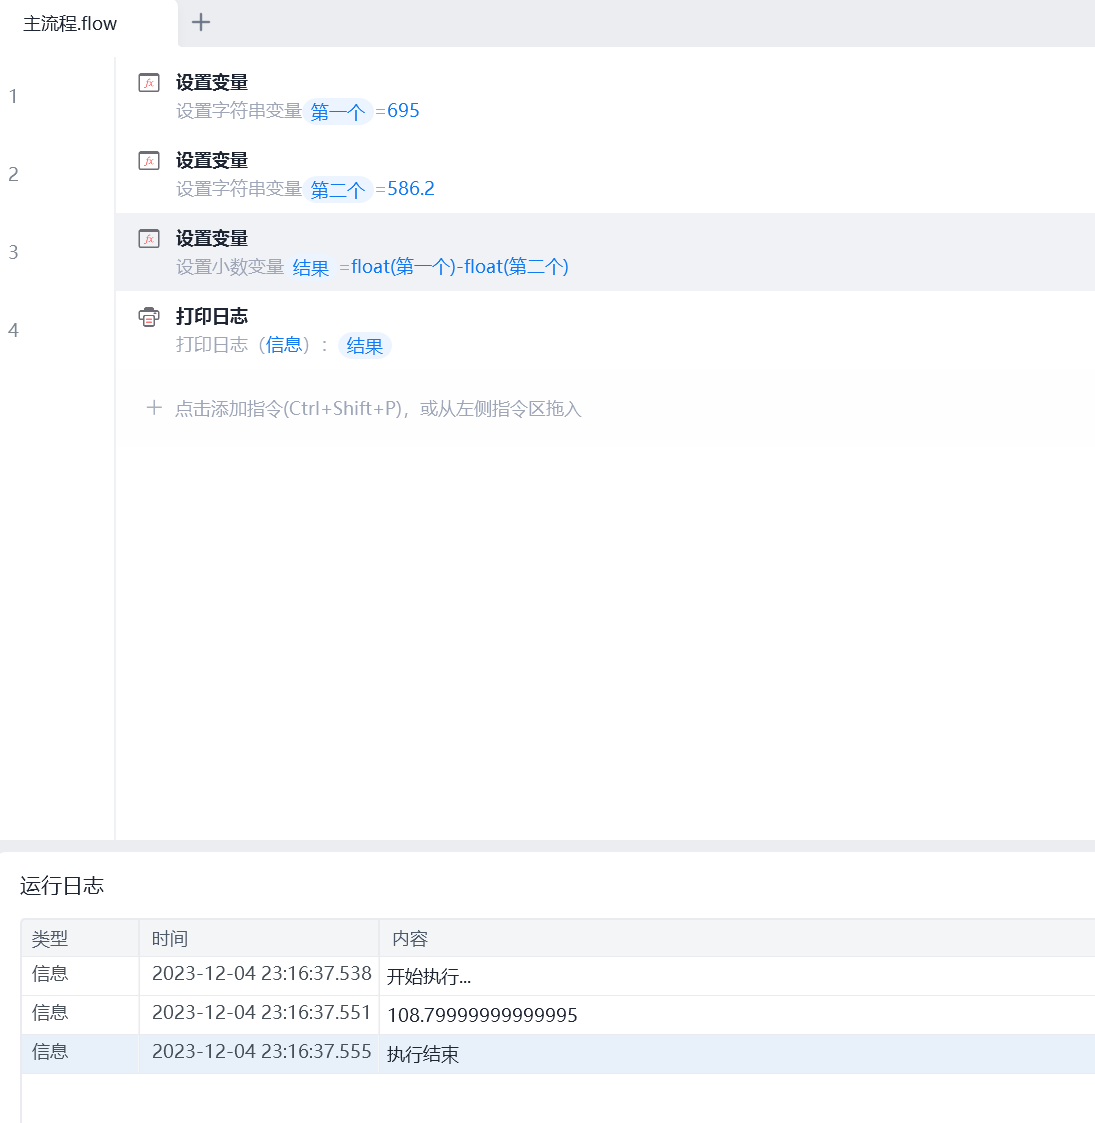The height and width of the screenshot is (1123, 1095).
Task: Click the value 586.2 in step 2
Action: tap(411, 189)
